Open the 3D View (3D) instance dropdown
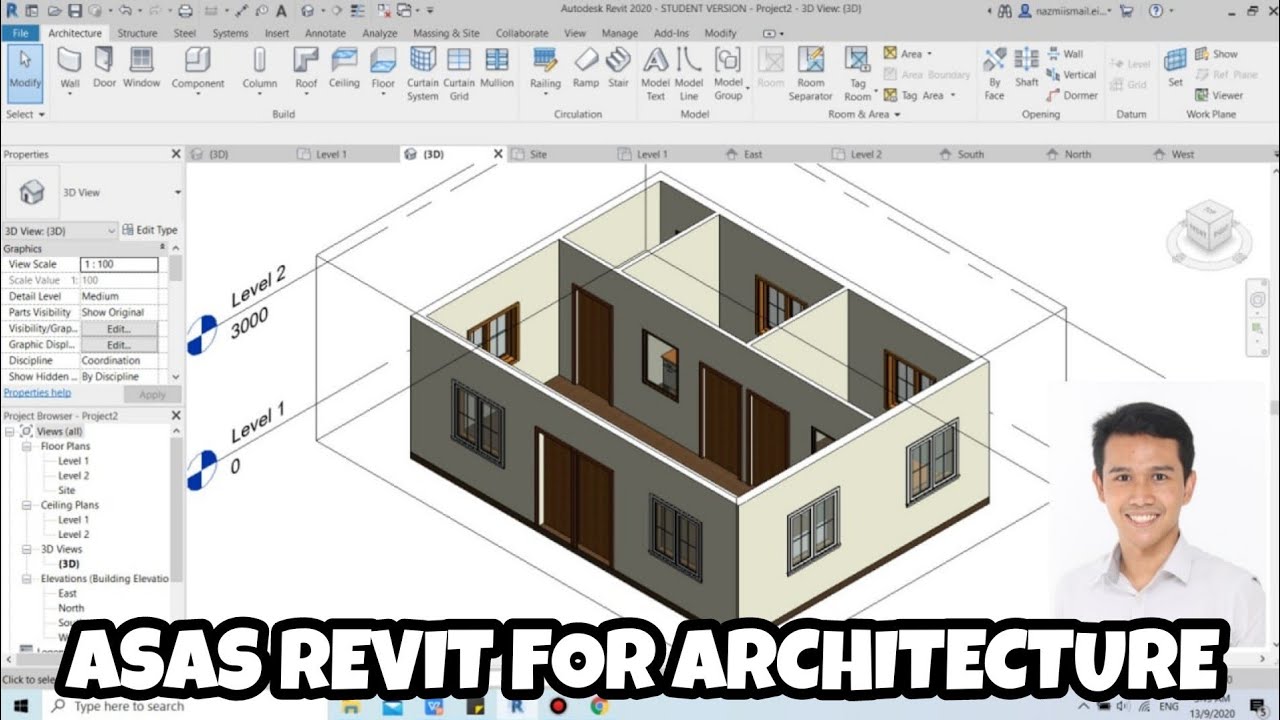Viewport: 1280px width, 720px height. [60, 230]
